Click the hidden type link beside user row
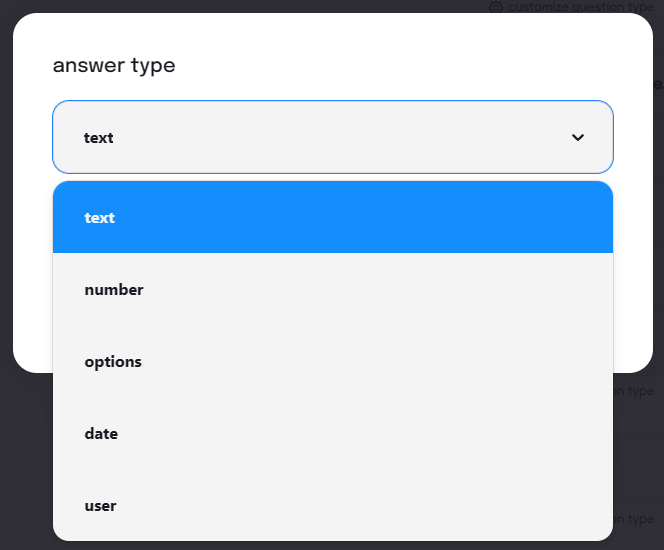This screenshot has height=550, width=664. 634,519
